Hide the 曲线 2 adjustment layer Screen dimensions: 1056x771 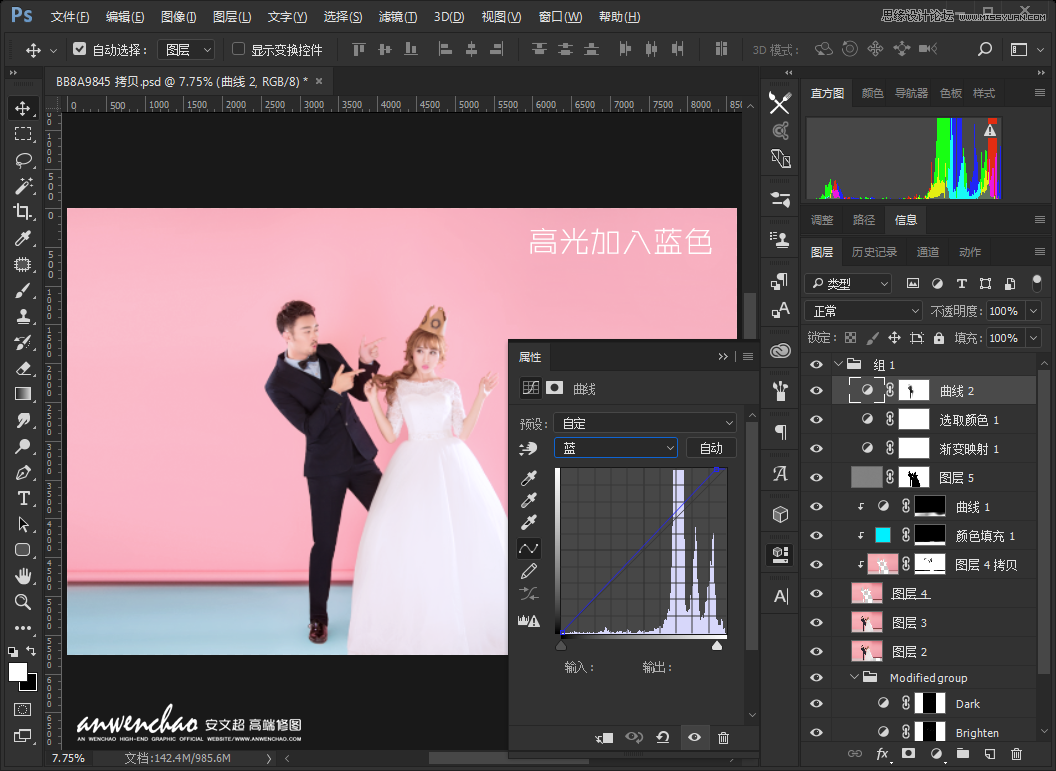(816, 390)
